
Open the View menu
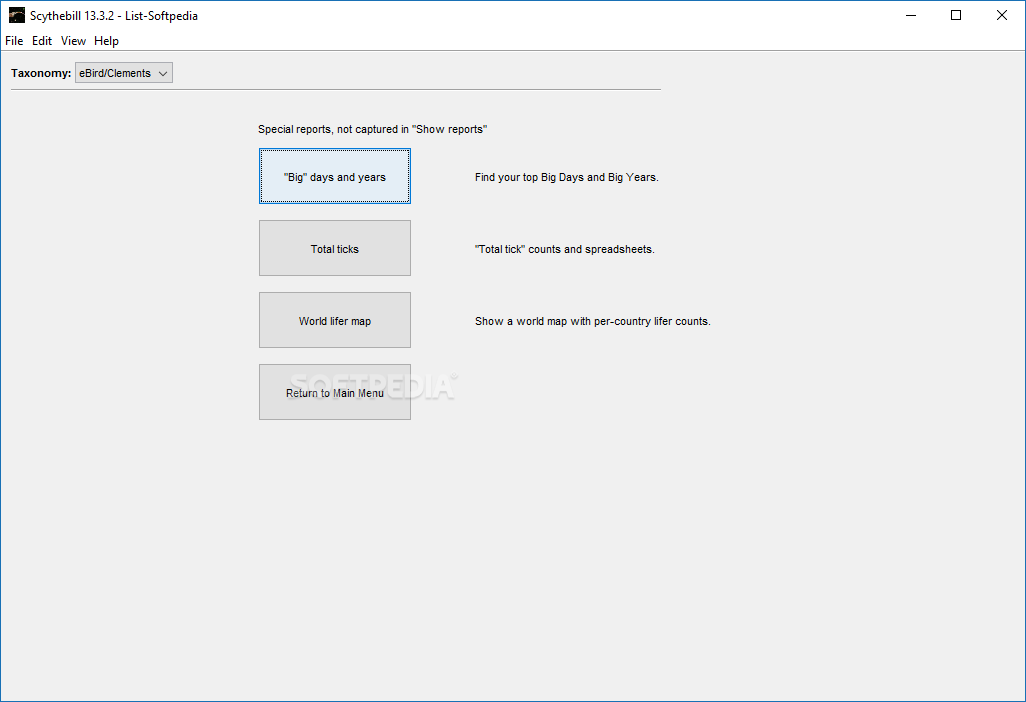(x=73, y=41)
